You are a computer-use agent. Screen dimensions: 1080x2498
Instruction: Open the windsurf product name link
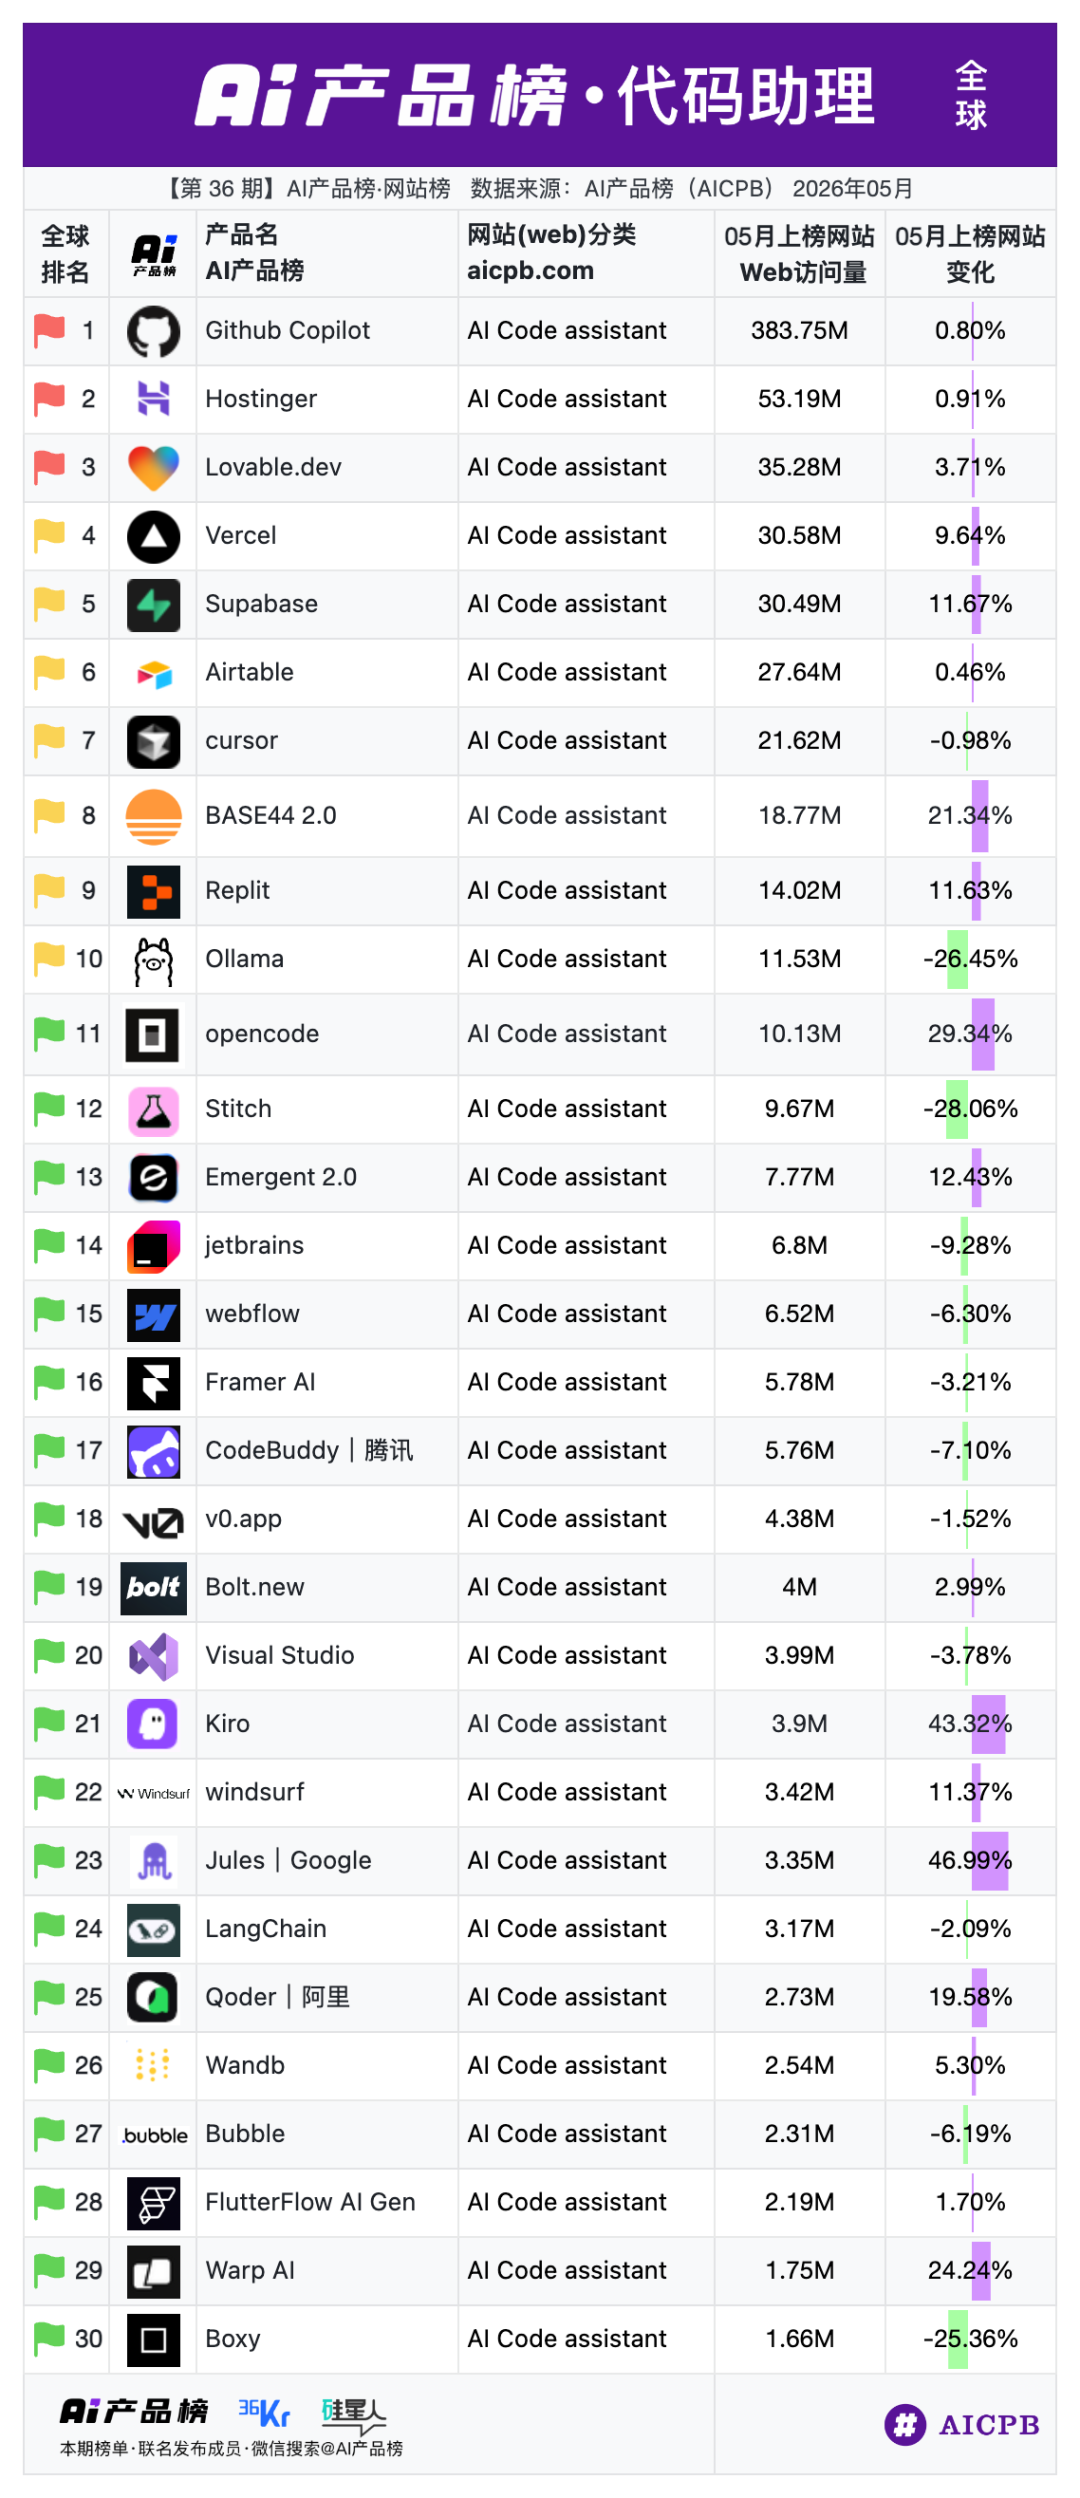(254, 1792)
